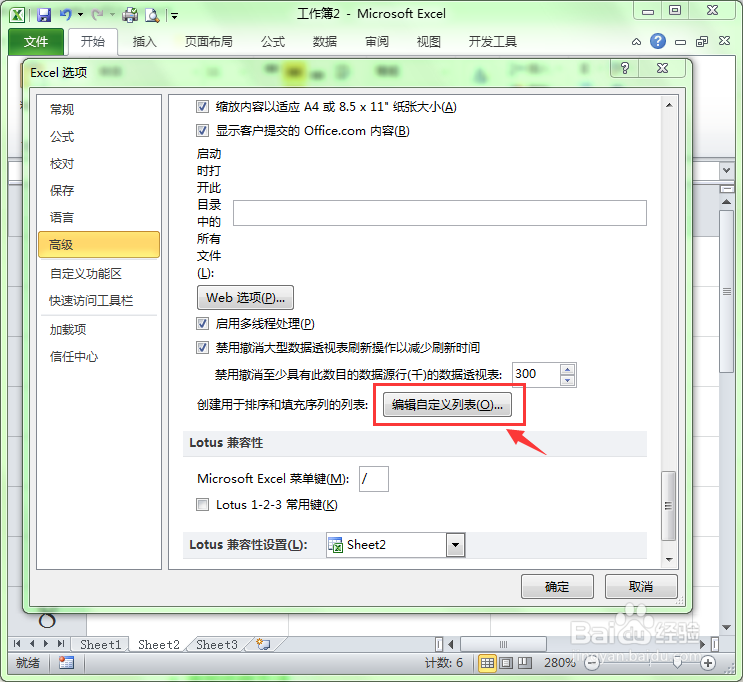Click the startup directory input field
This screenshot has height=682, width=743.
click(440, 213)
